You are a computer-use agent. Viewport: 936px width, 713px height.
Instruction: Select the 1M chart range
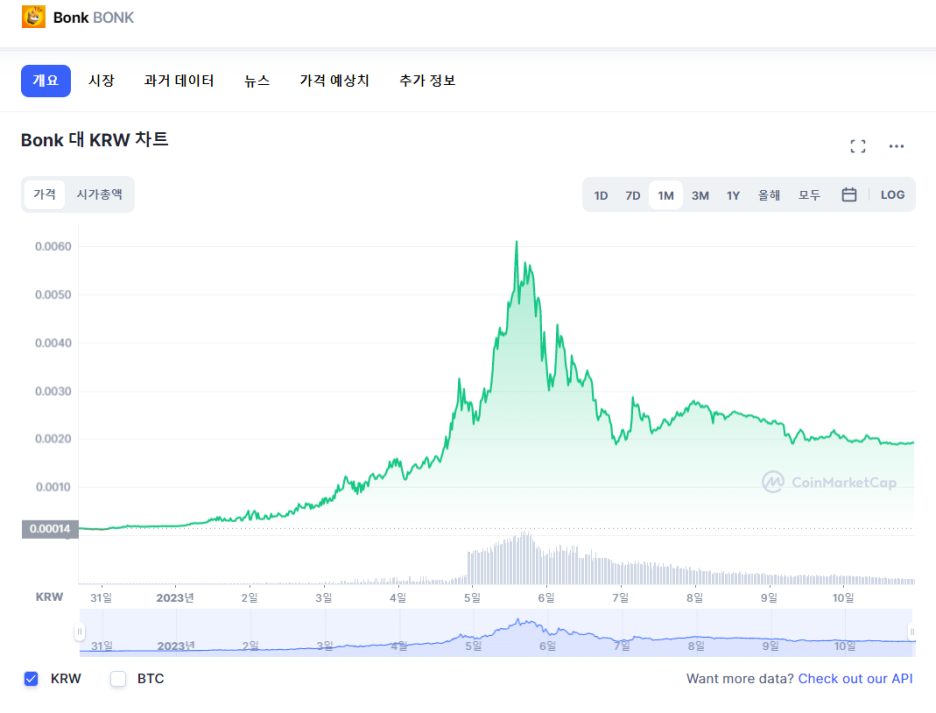(x=666, y=195)
